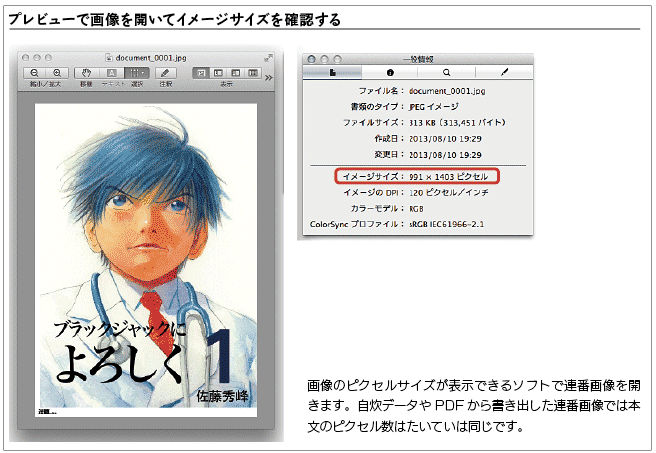656x453 pixels.
Task: Click the '注釈' label under the pencil
Action: tap(166, 84)
